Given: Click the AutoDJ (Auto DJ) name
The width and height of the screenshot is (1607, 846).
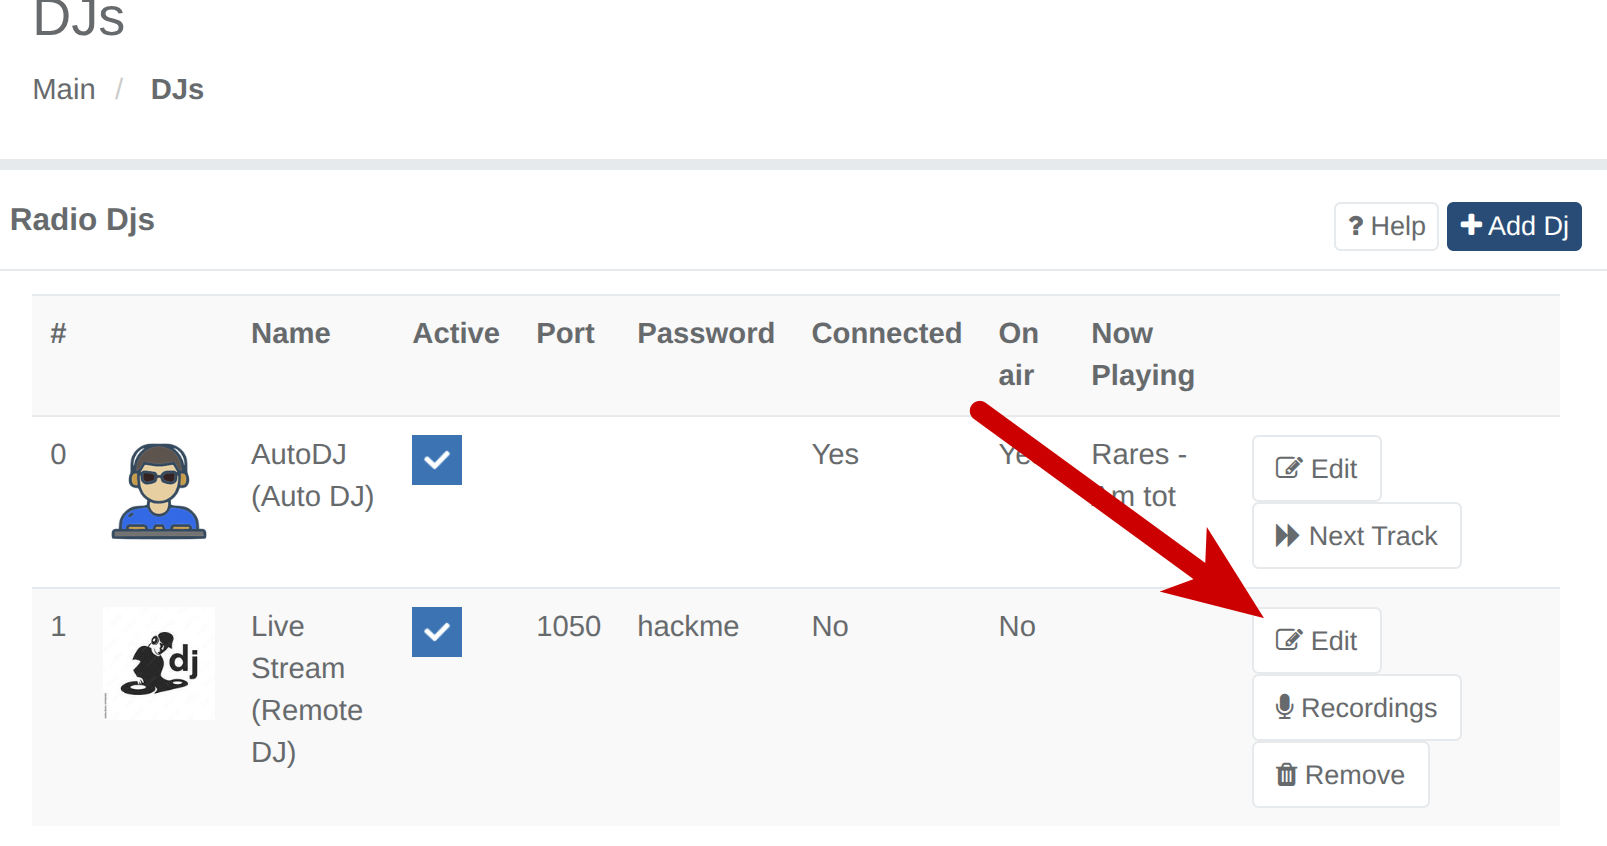Looking at the screenshot, I should click(x=312, y=475).
